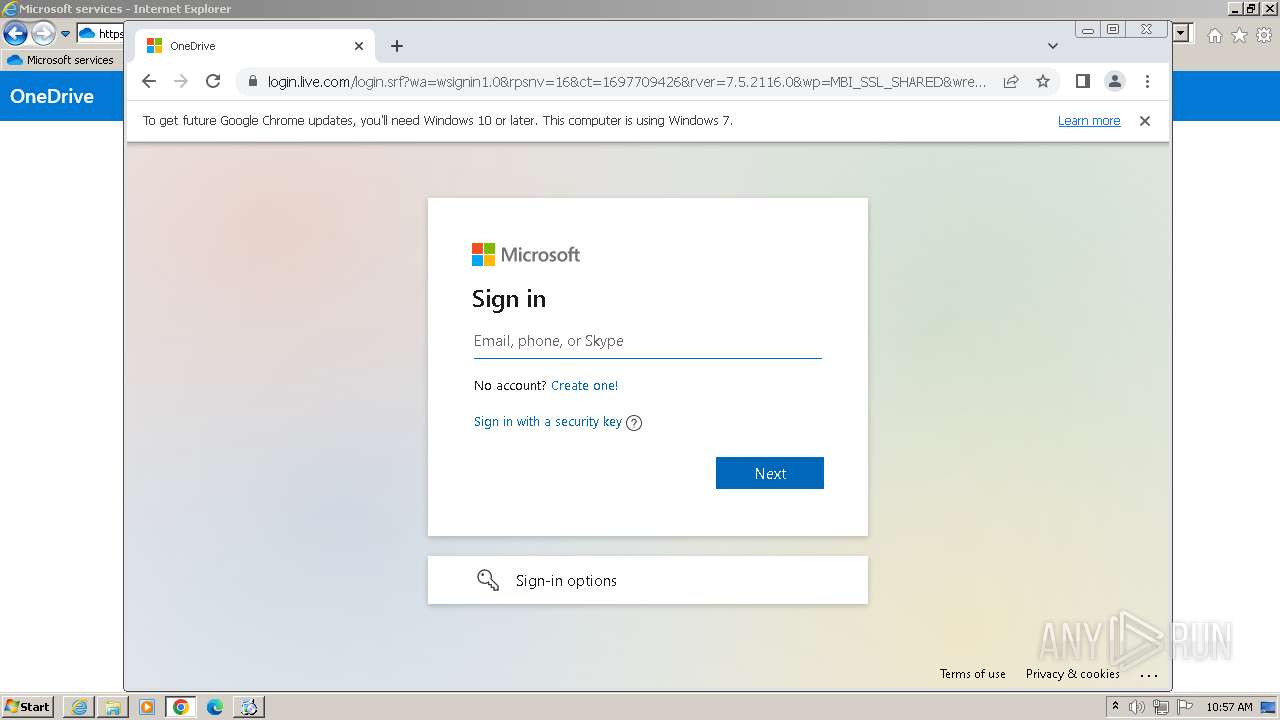
Task: Open the media player taskbar icon
Action: click(x=147, y=707)
